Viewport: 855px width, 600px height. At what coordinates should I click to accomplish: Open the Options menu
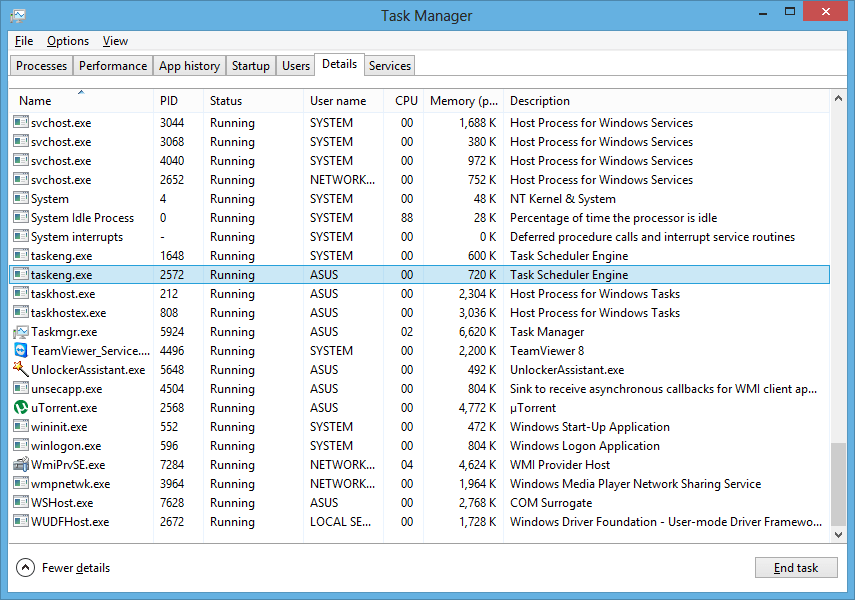click(66, 41)
